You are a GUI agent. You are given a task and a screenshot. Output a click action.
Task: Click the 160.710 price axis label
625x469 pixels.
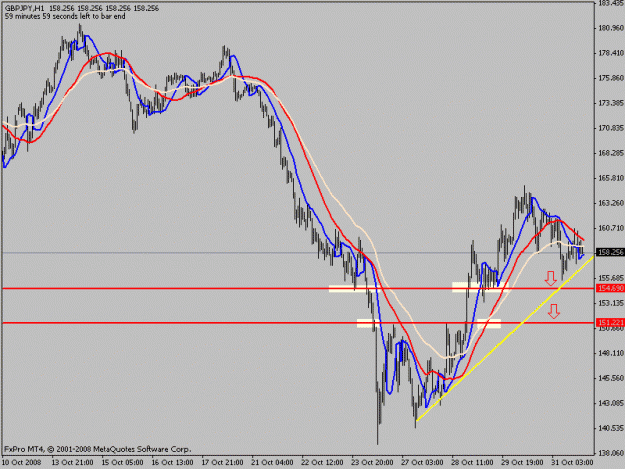point(611,228)
